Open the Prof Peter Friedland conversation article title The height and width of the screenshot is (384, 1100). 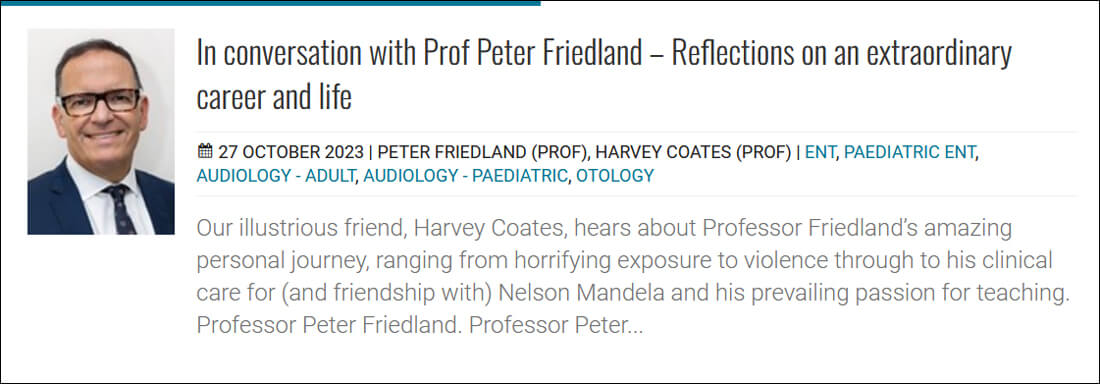[x=604, y=75]
